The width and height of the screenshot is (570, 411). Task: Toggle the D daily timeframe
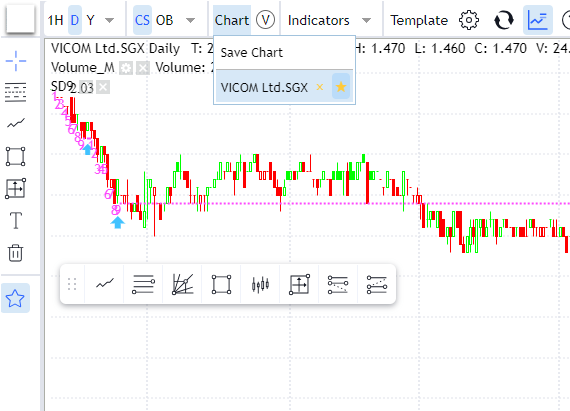pos(75,20)
